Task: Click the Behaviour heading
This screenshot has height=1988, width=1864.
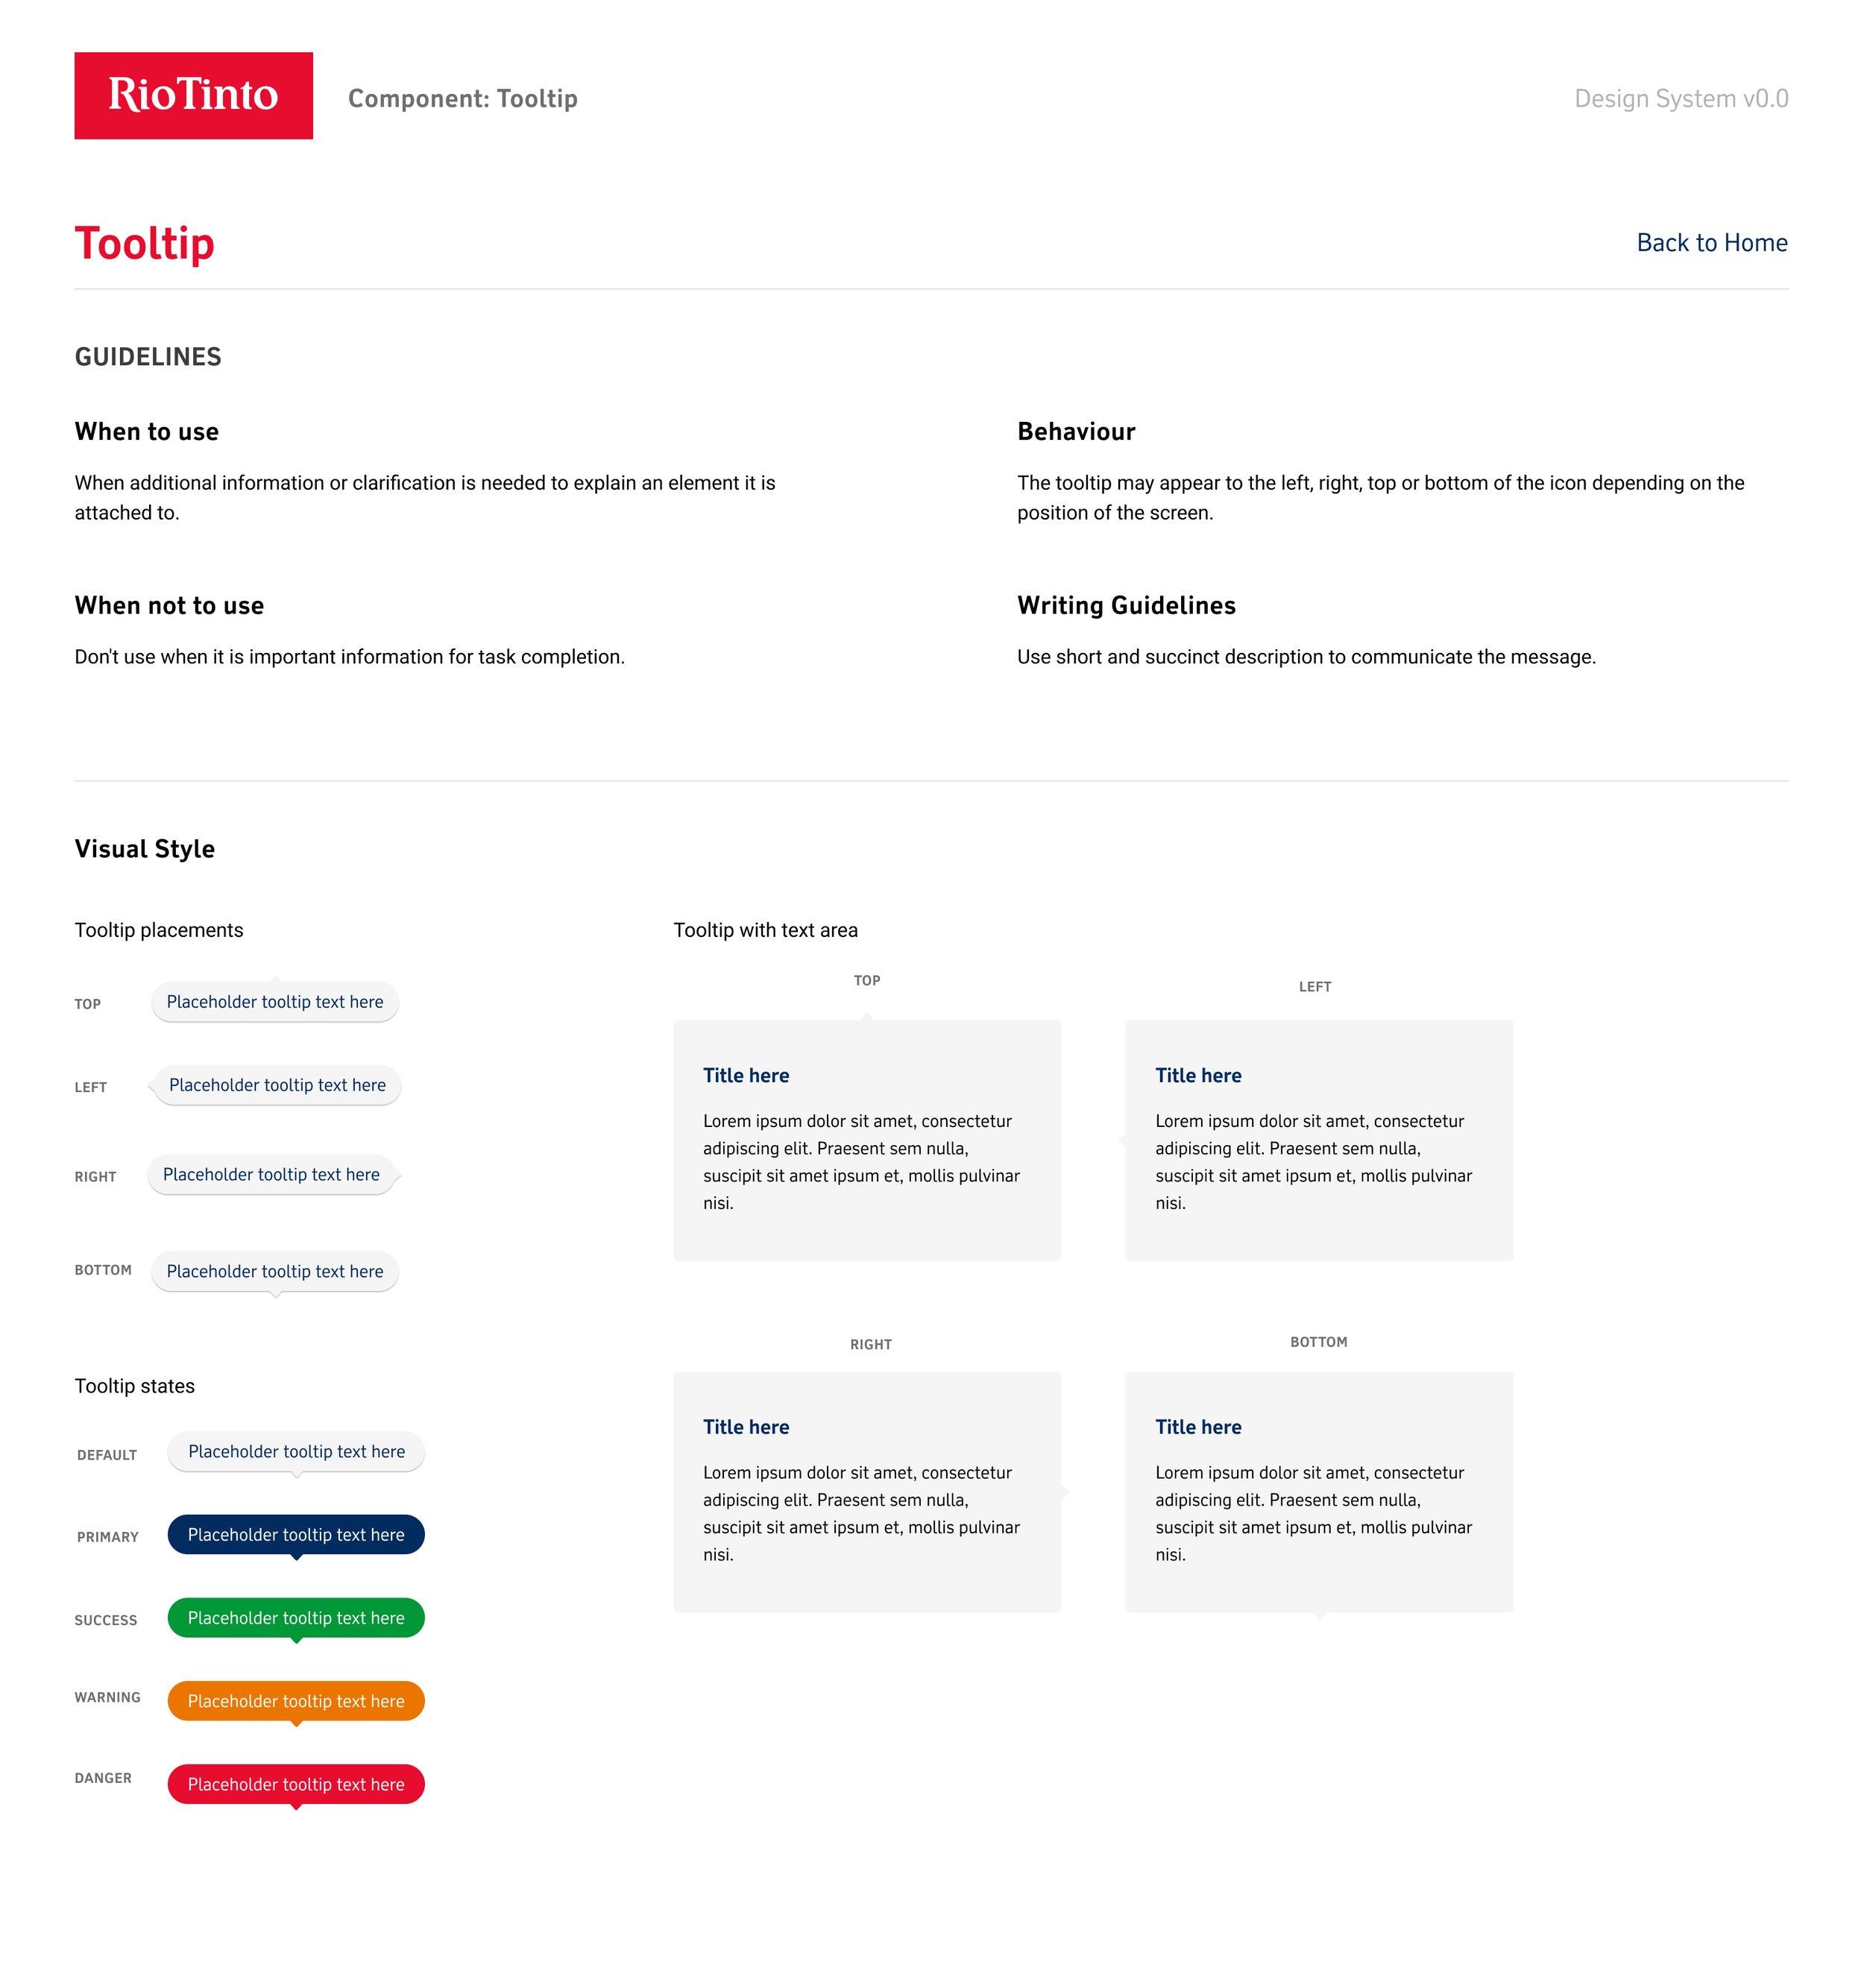Action: point(1076,431)
